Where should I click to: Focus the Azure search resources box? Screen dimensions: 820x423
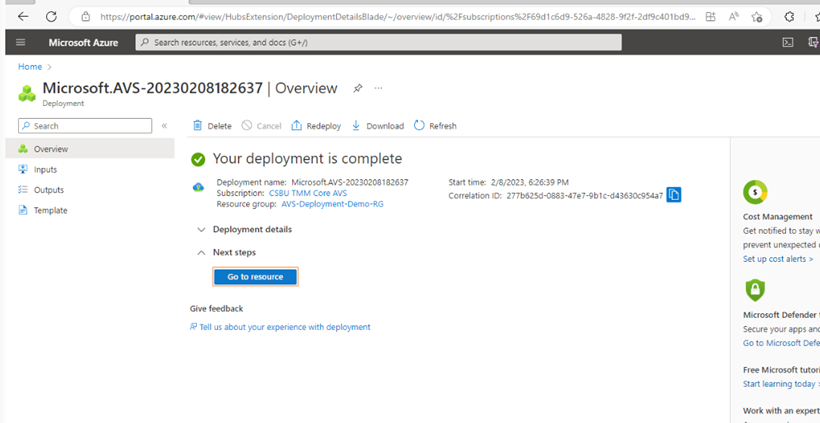point(379,42)
